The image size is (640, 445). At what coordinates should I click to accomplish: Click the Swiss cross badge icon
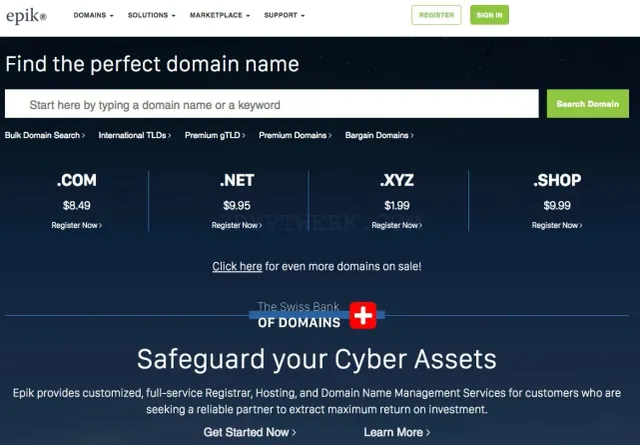(363, 315)
